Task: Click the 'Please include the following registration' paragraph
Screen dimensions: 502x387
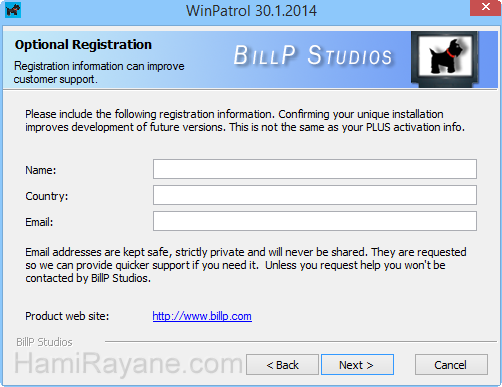Action: 245,120
